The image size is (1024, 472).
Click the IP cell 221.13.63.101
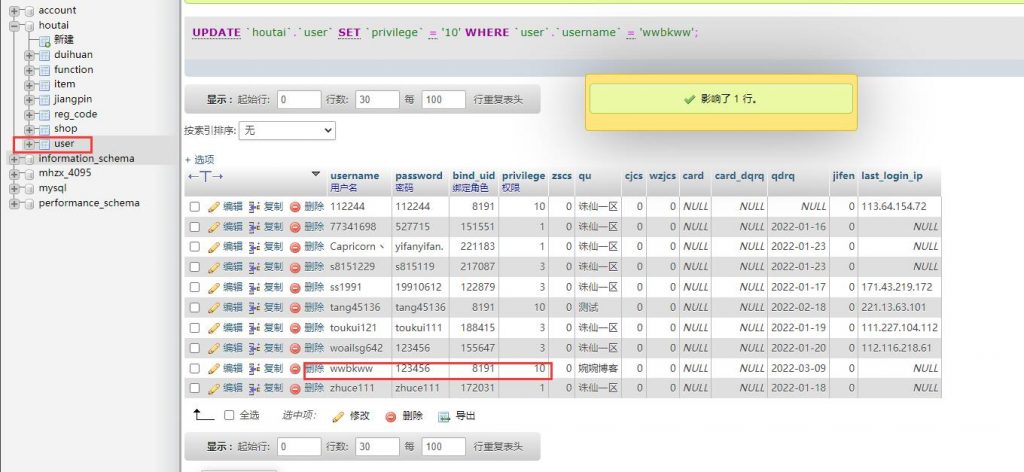pos(893,307)
